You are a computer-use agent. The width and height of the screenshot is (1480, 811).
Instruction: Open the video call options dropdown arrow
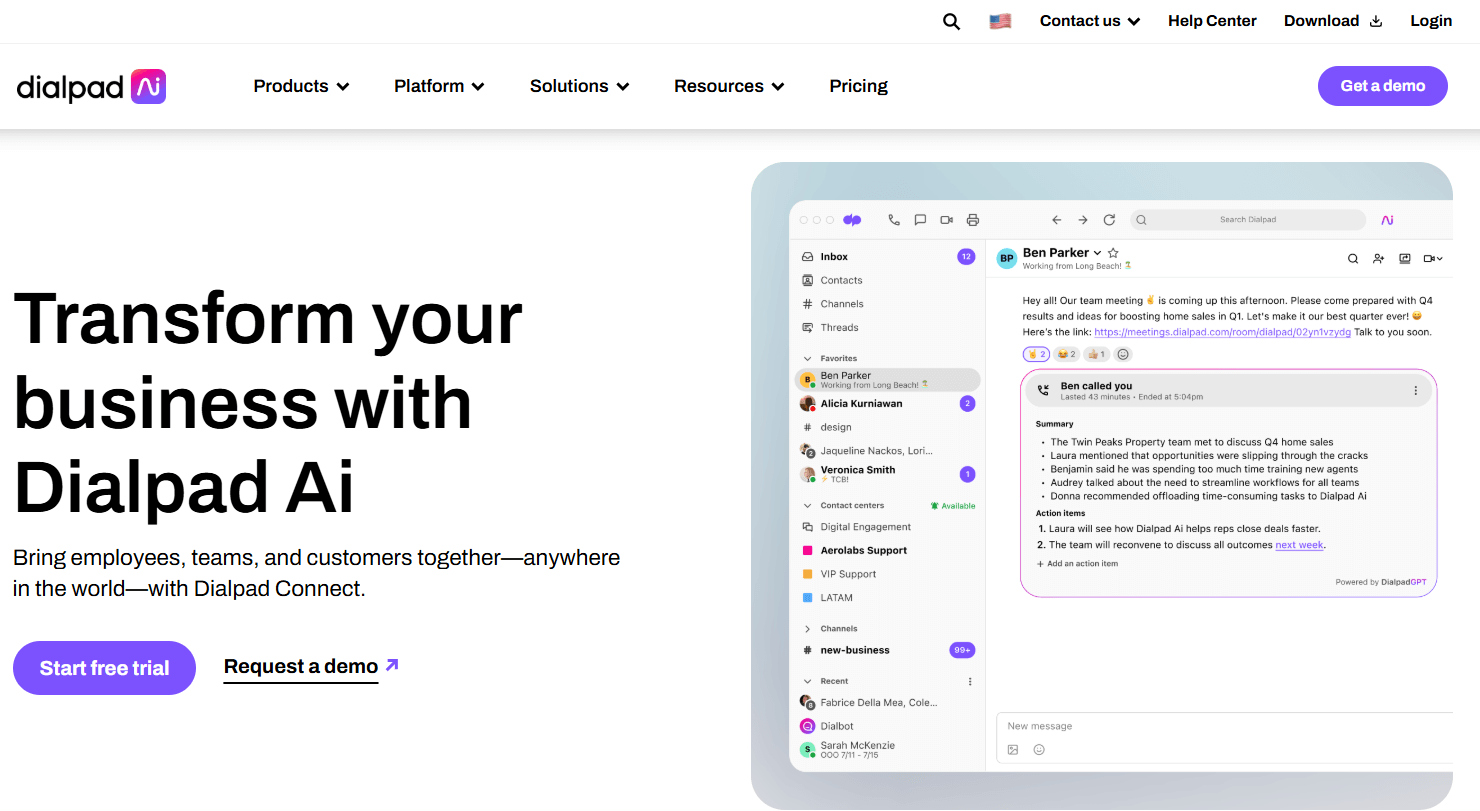[1440, 259]
